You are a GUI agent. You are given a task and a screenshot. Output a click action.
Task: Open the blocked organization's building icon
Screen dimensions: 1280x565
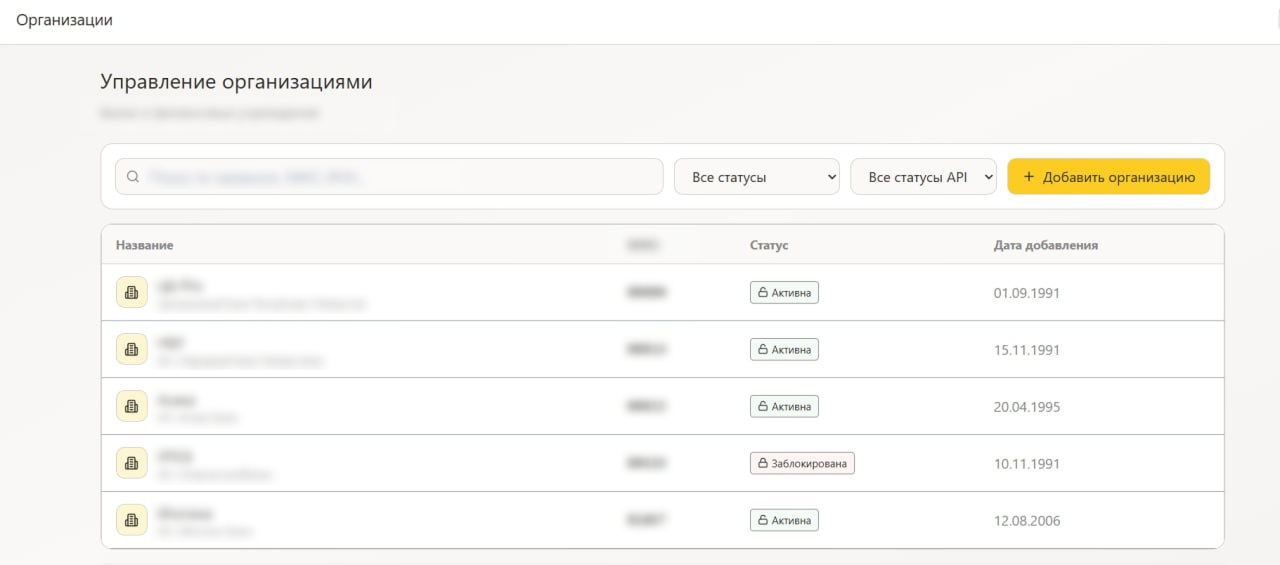[x=132, y=463]
